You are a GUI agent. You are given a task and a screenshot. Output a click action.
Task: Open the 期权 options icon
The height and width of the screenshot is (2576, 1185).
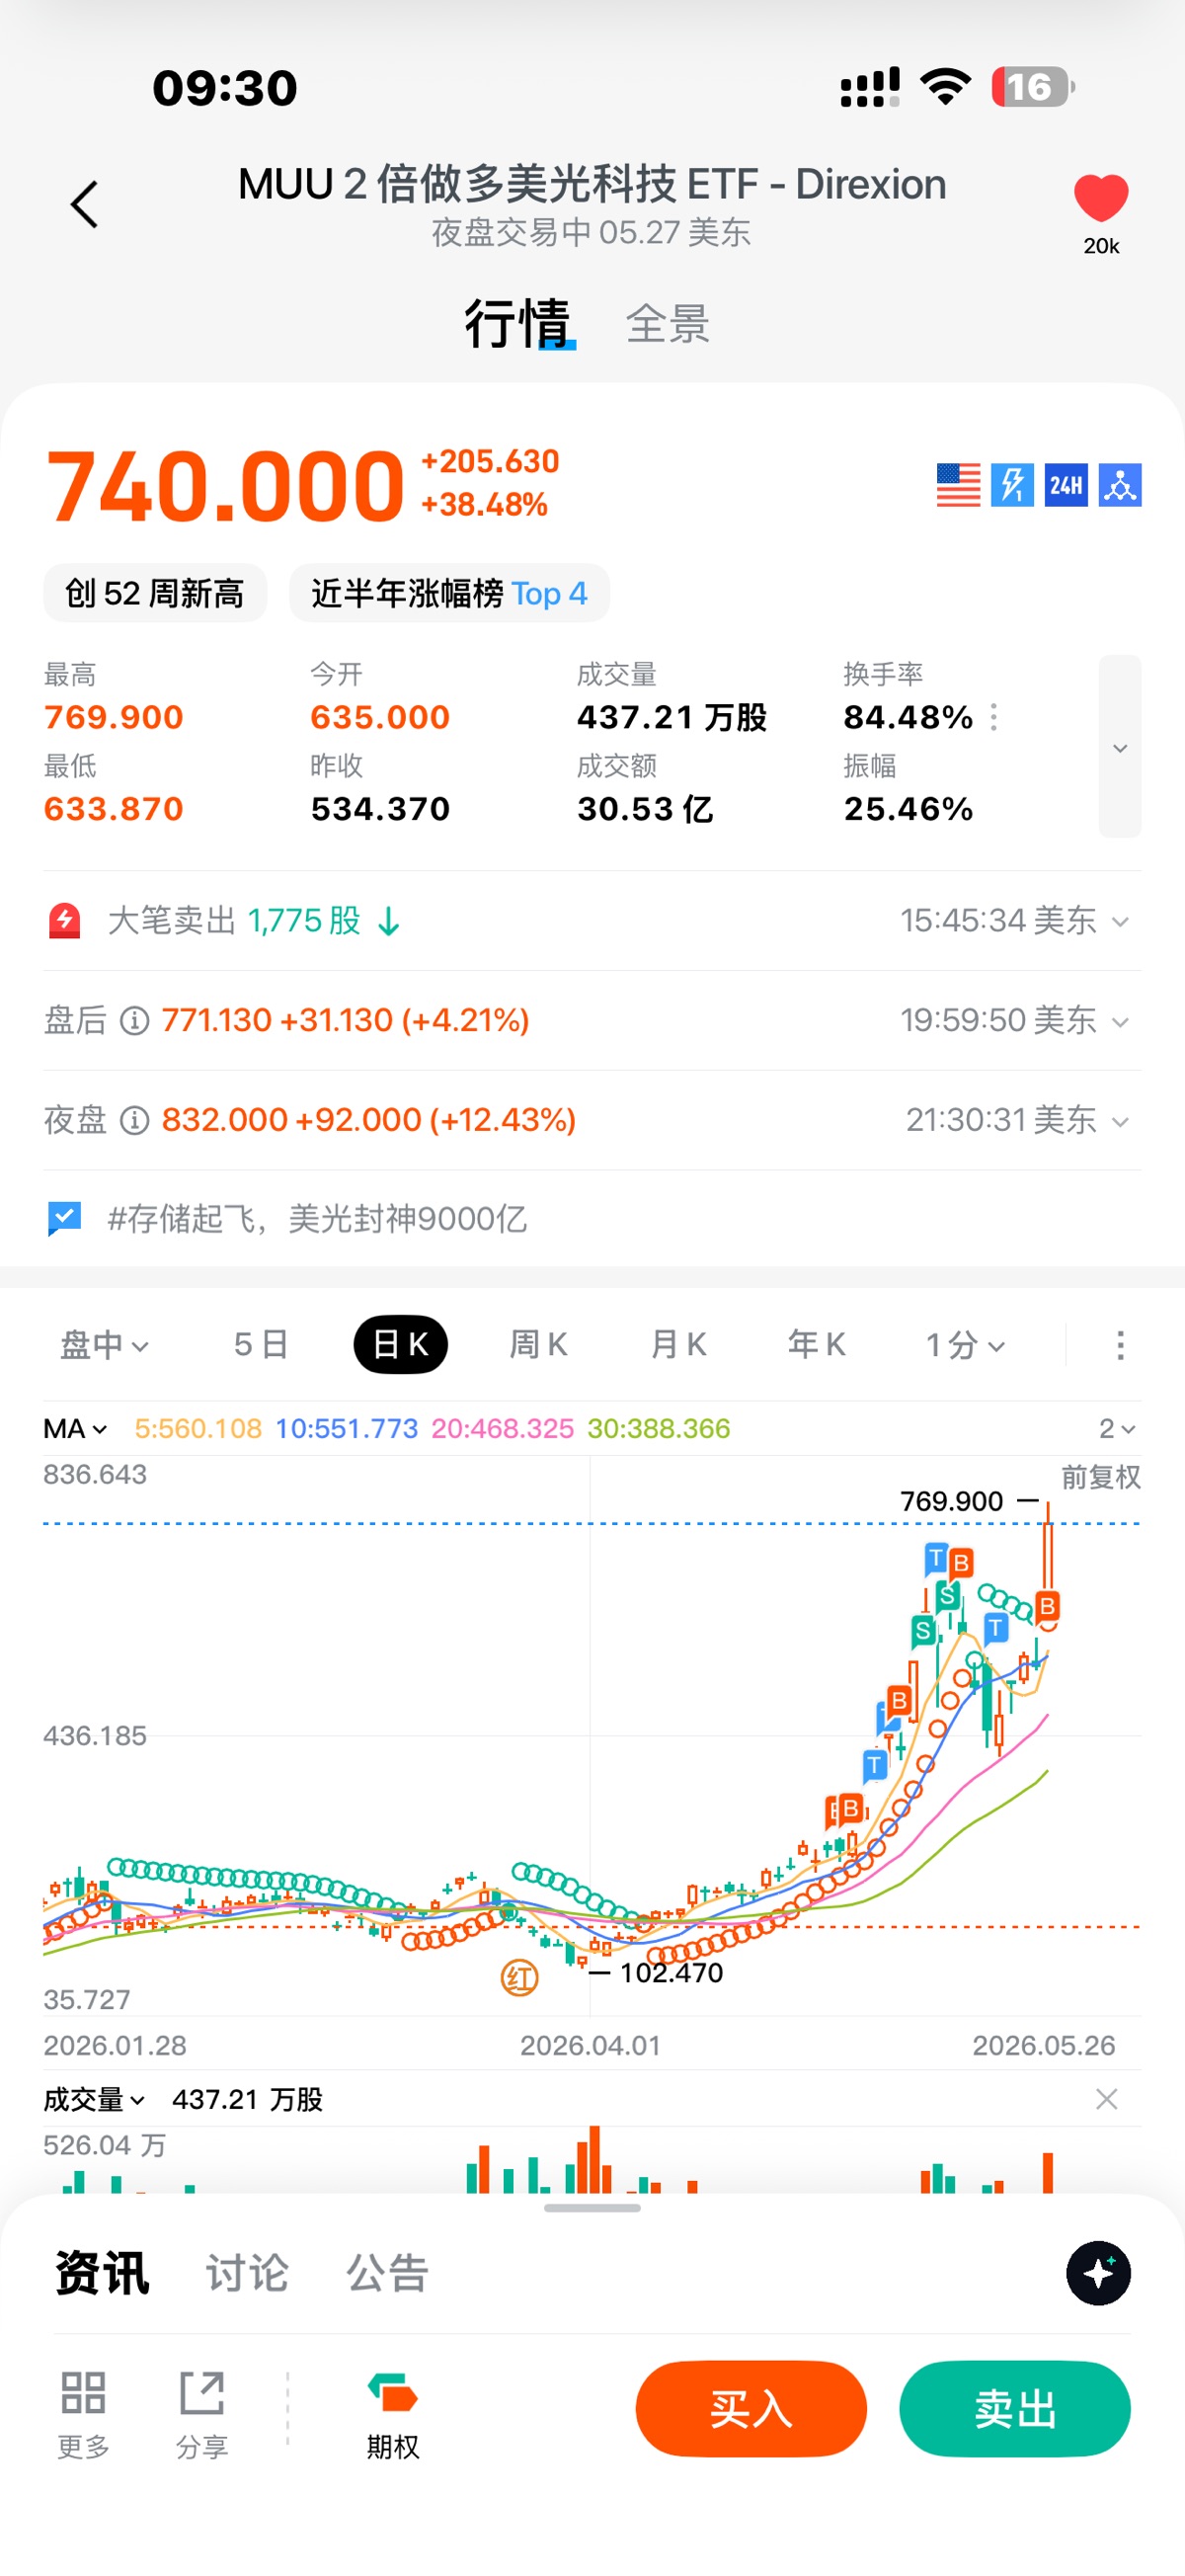(392, 2415)
